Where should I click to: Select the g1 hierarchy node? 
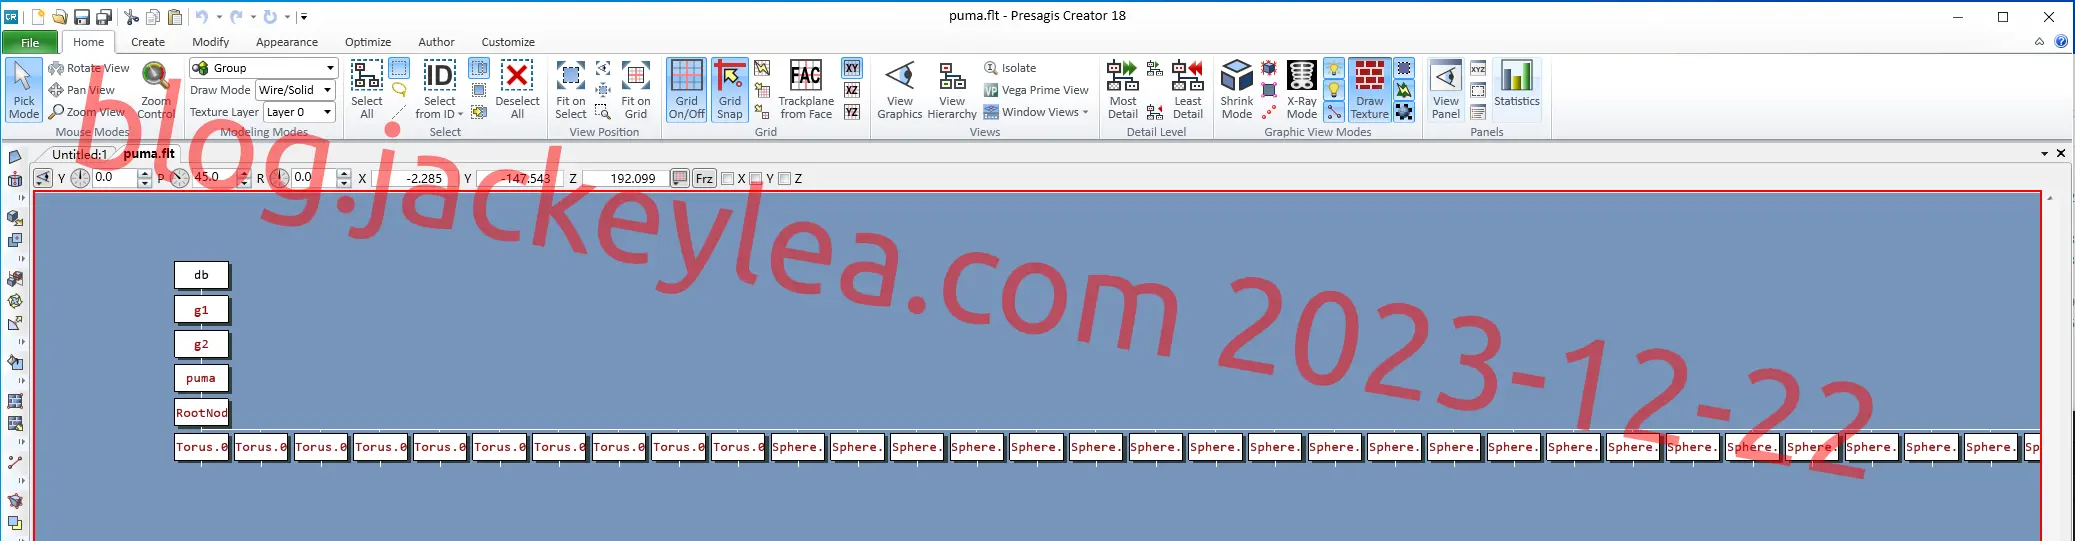tap(201, 310)
